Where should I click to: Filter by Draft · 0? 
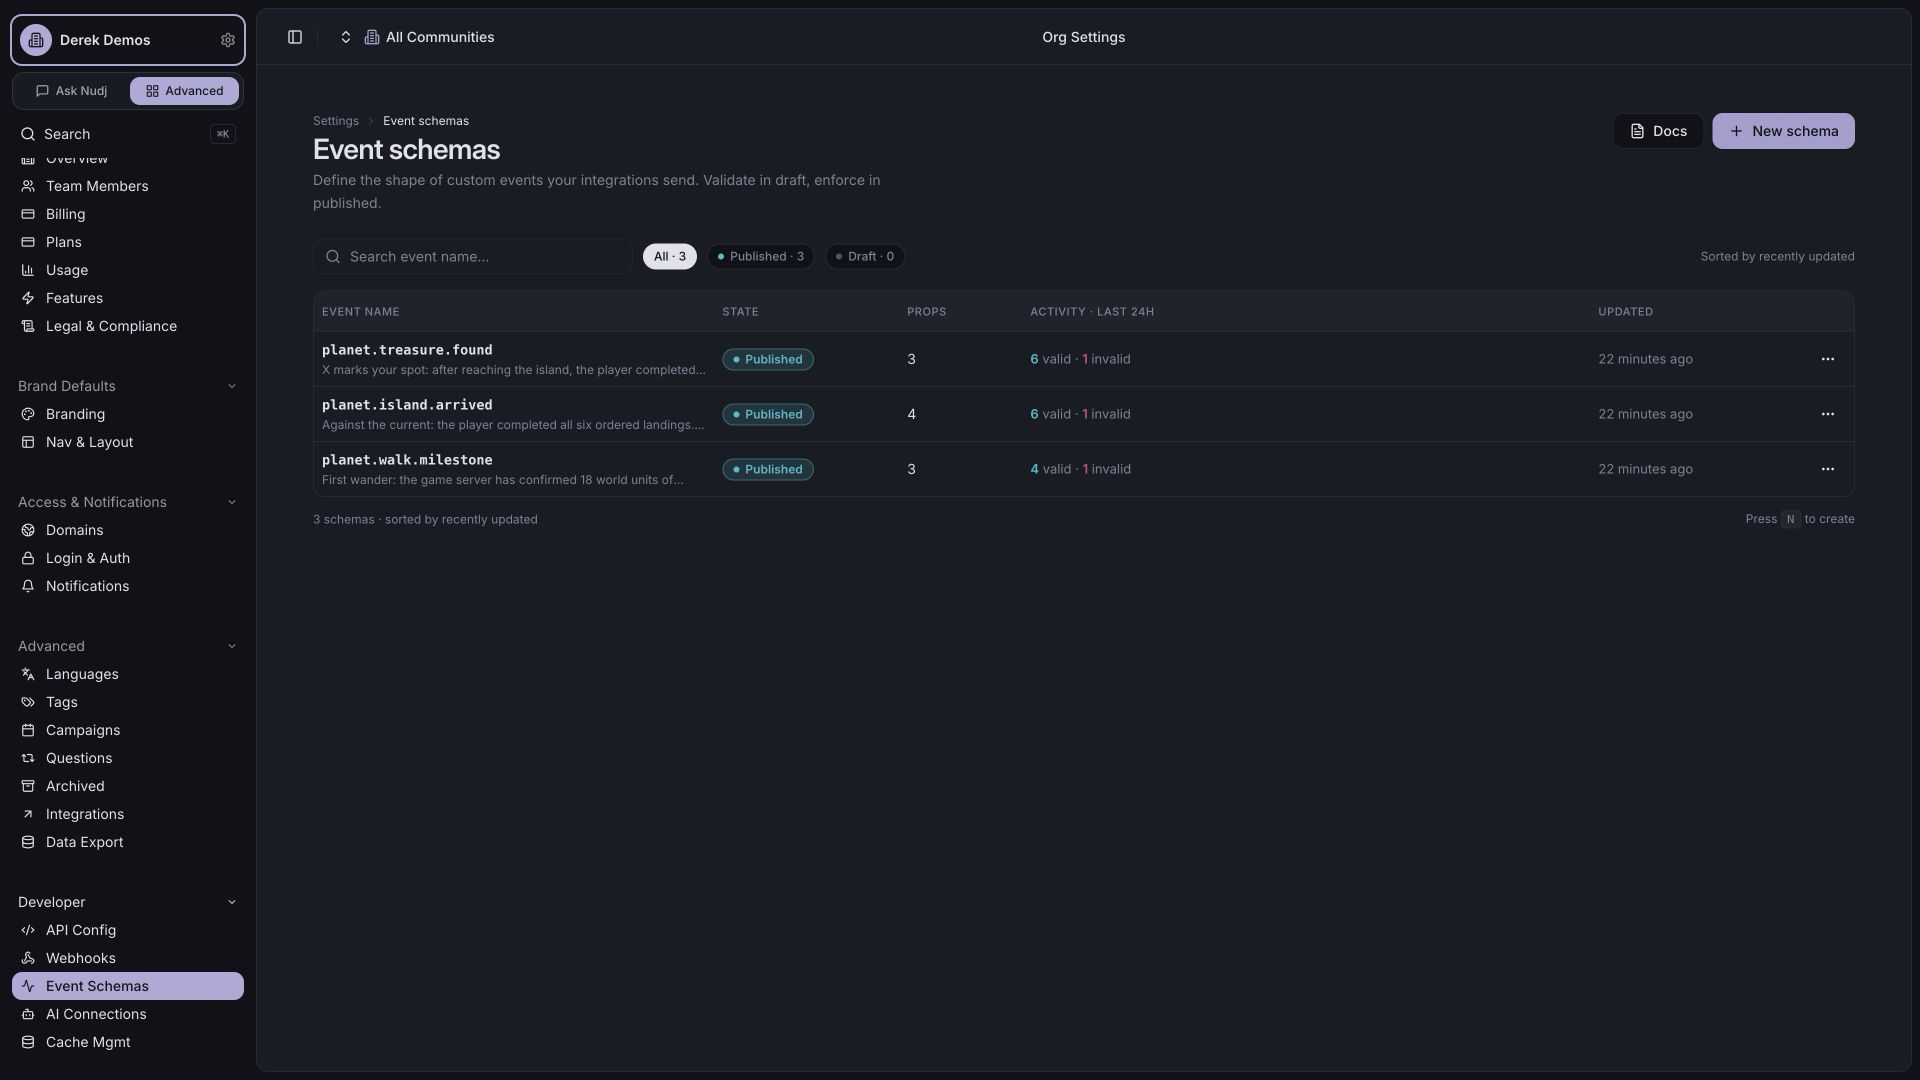tap(865, 257)
